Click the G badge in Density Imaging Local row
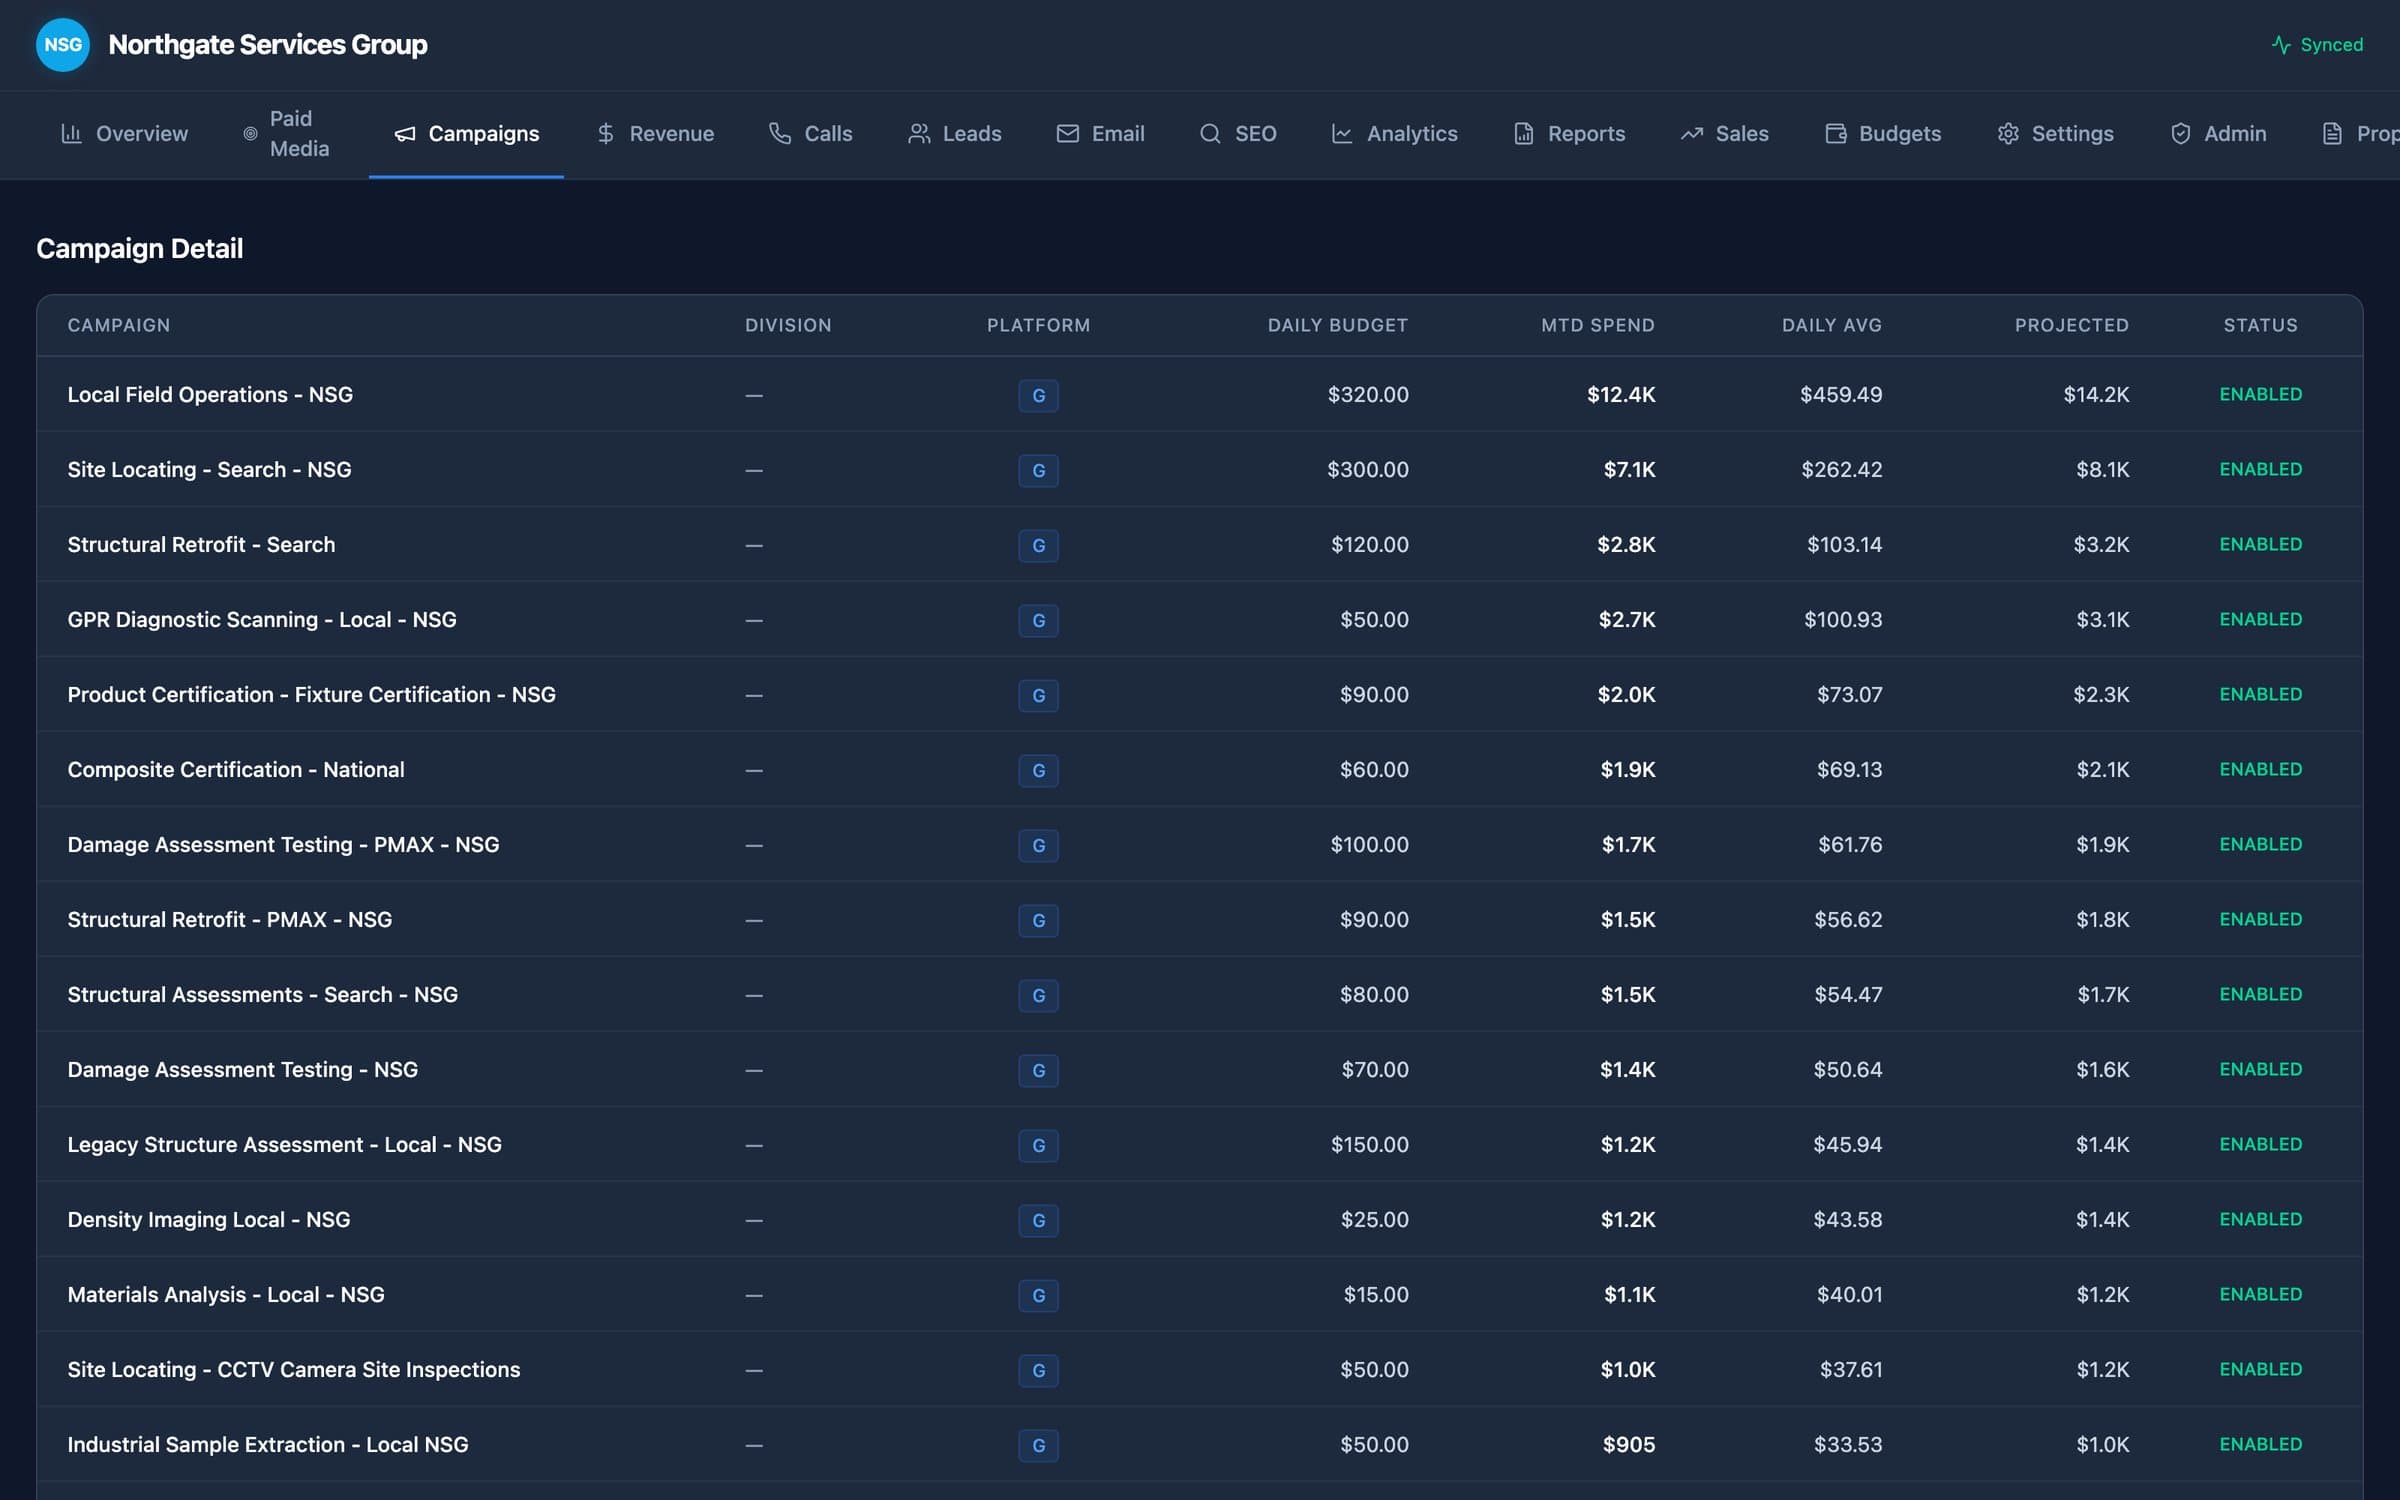The image size is (2400, 1500). [1038, 1220]
